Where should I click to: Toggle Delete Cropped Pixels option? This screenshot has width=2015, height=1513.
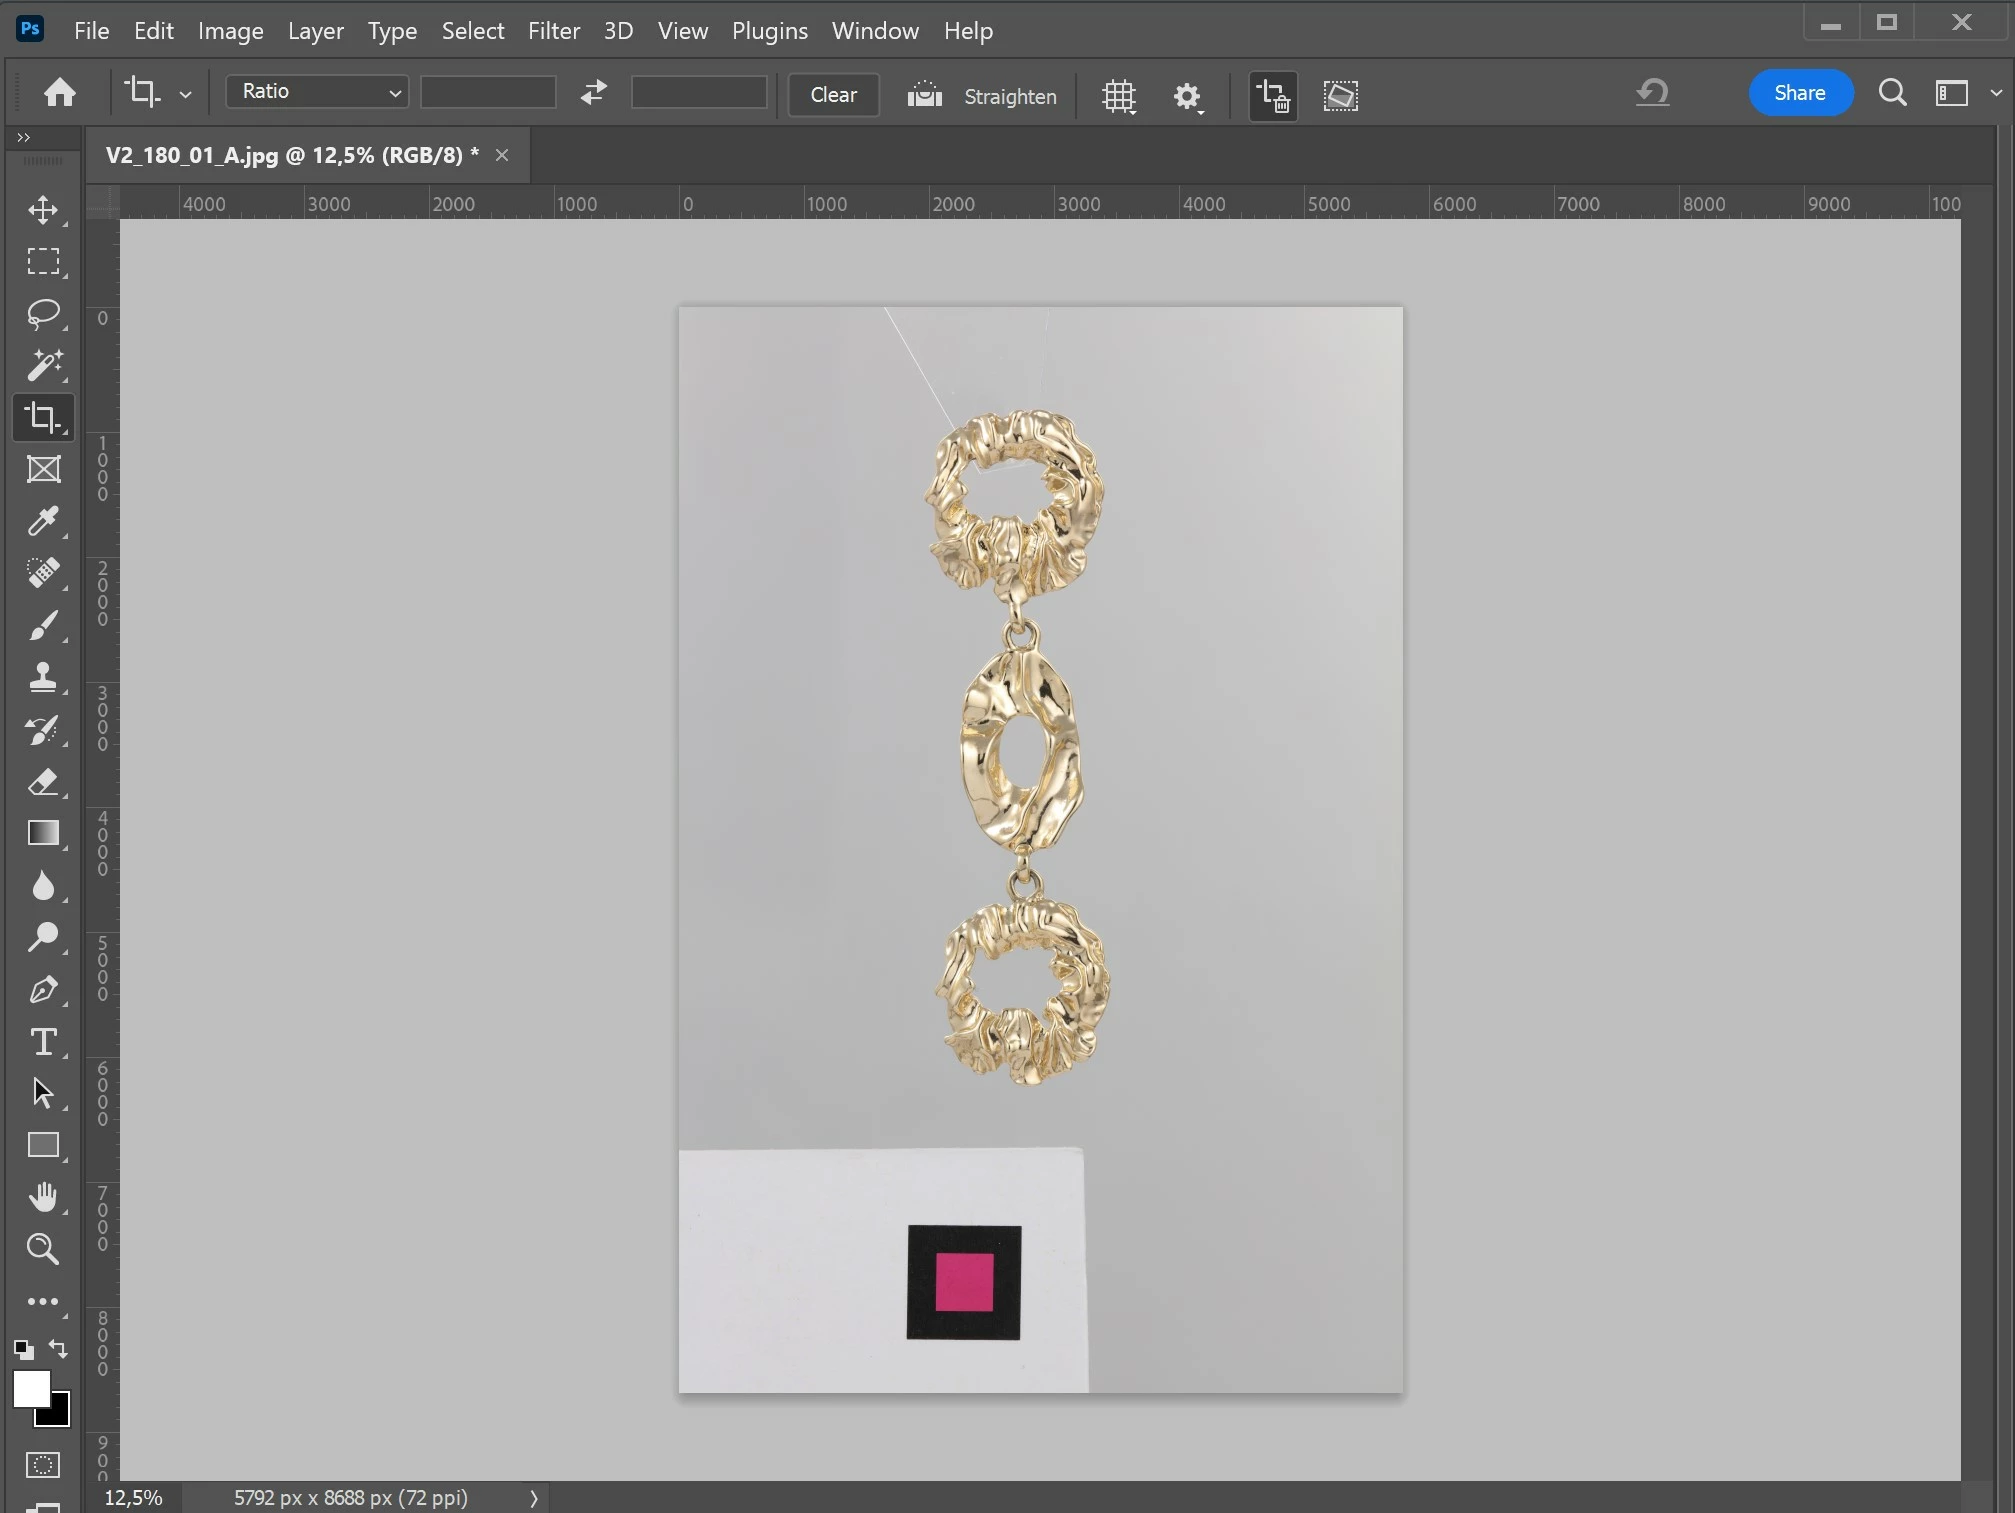pyautogui.click(x=1273, y=96)
